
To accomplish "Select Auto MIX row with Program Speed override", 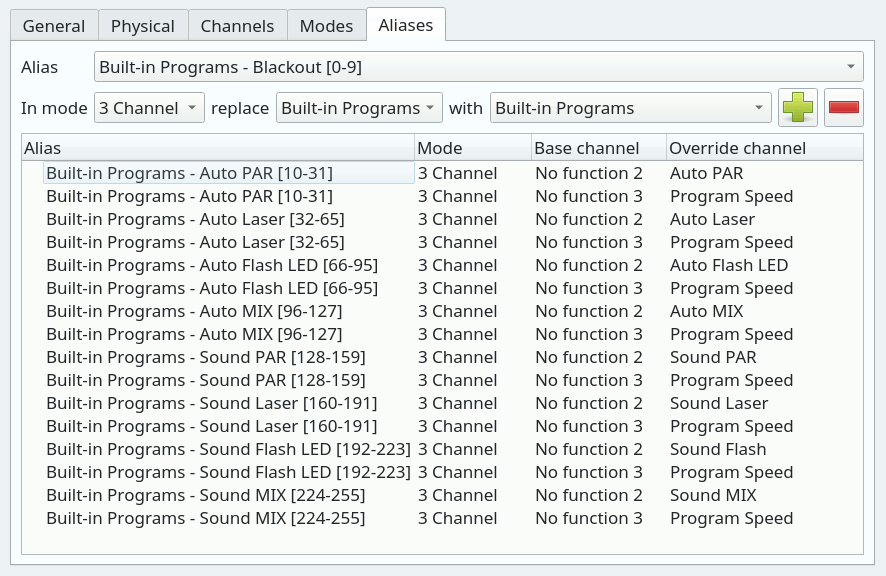I will click(x=442, y=334).
